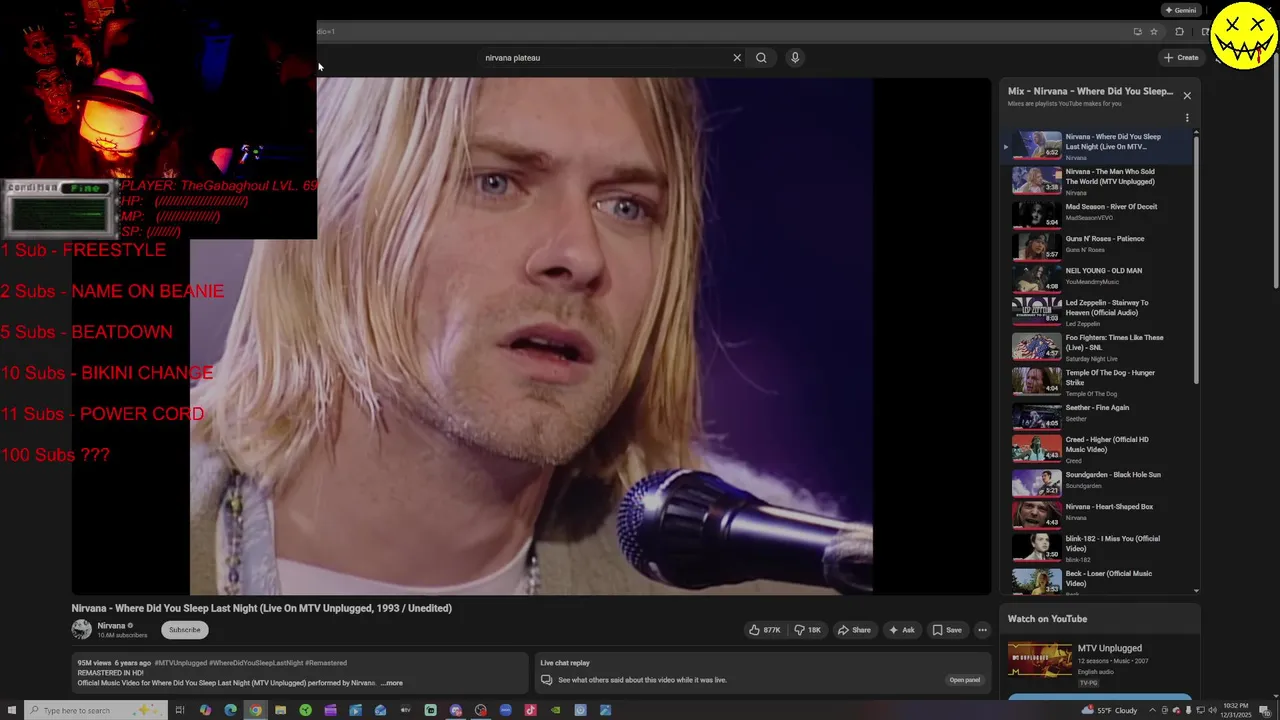The width and height of the screenshot is (1280, 720).
Task: Click the #MTVUnplugged hashtag
Action: pos(180,663)
